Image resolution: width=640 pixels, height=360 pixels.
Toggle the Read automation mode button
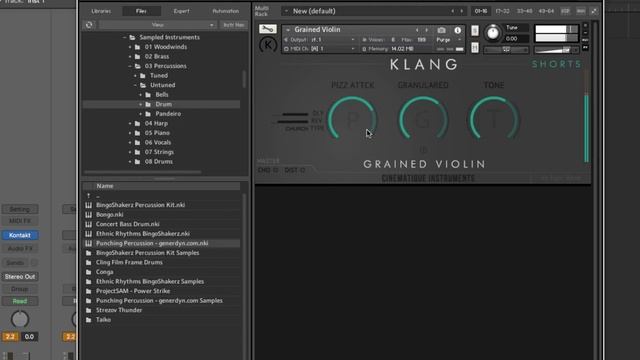coord(20,301)
